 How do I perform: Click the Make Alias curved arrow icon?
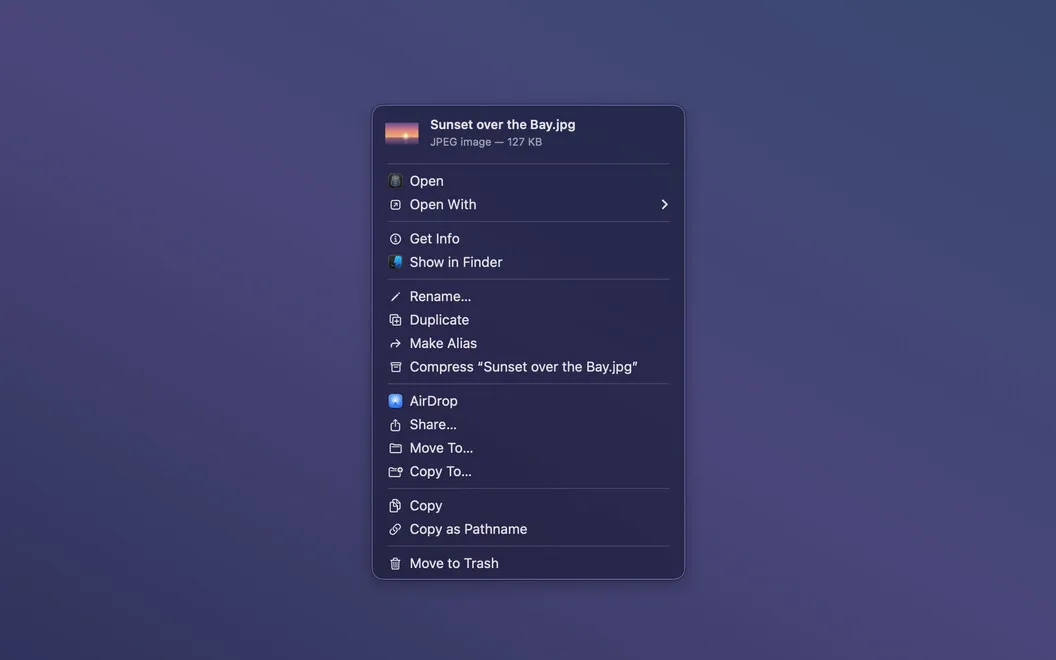click(x=395, y=343)
